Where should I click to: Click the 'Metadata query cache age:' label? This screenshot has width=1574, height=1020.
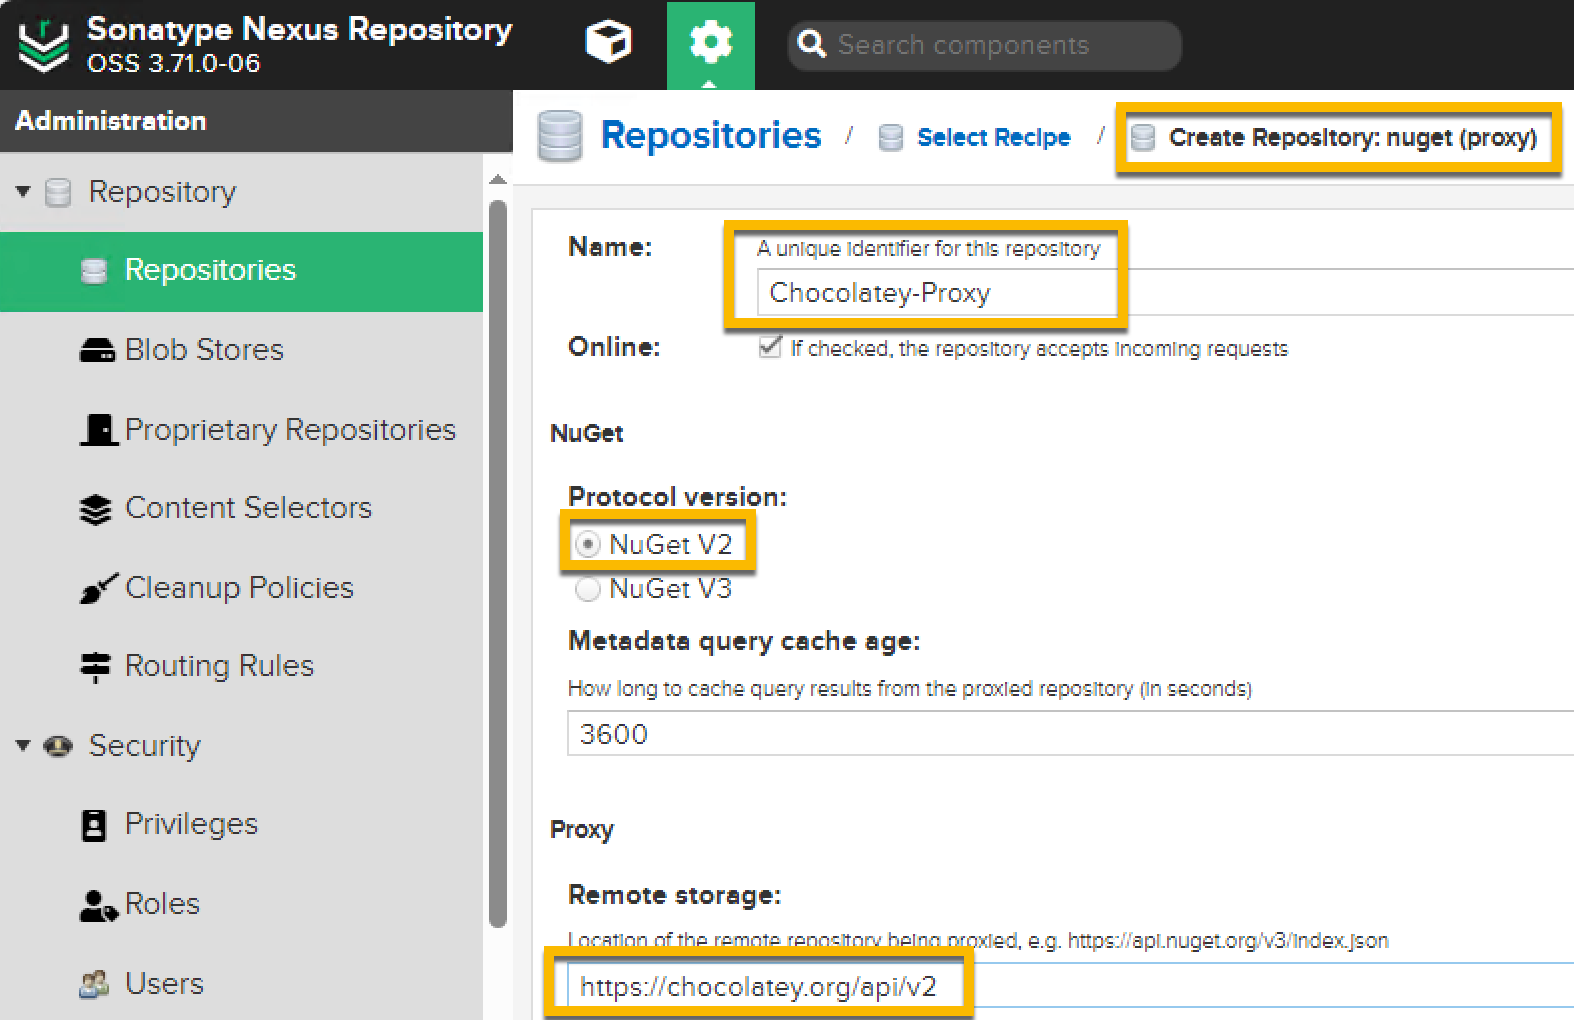[744, 641]
